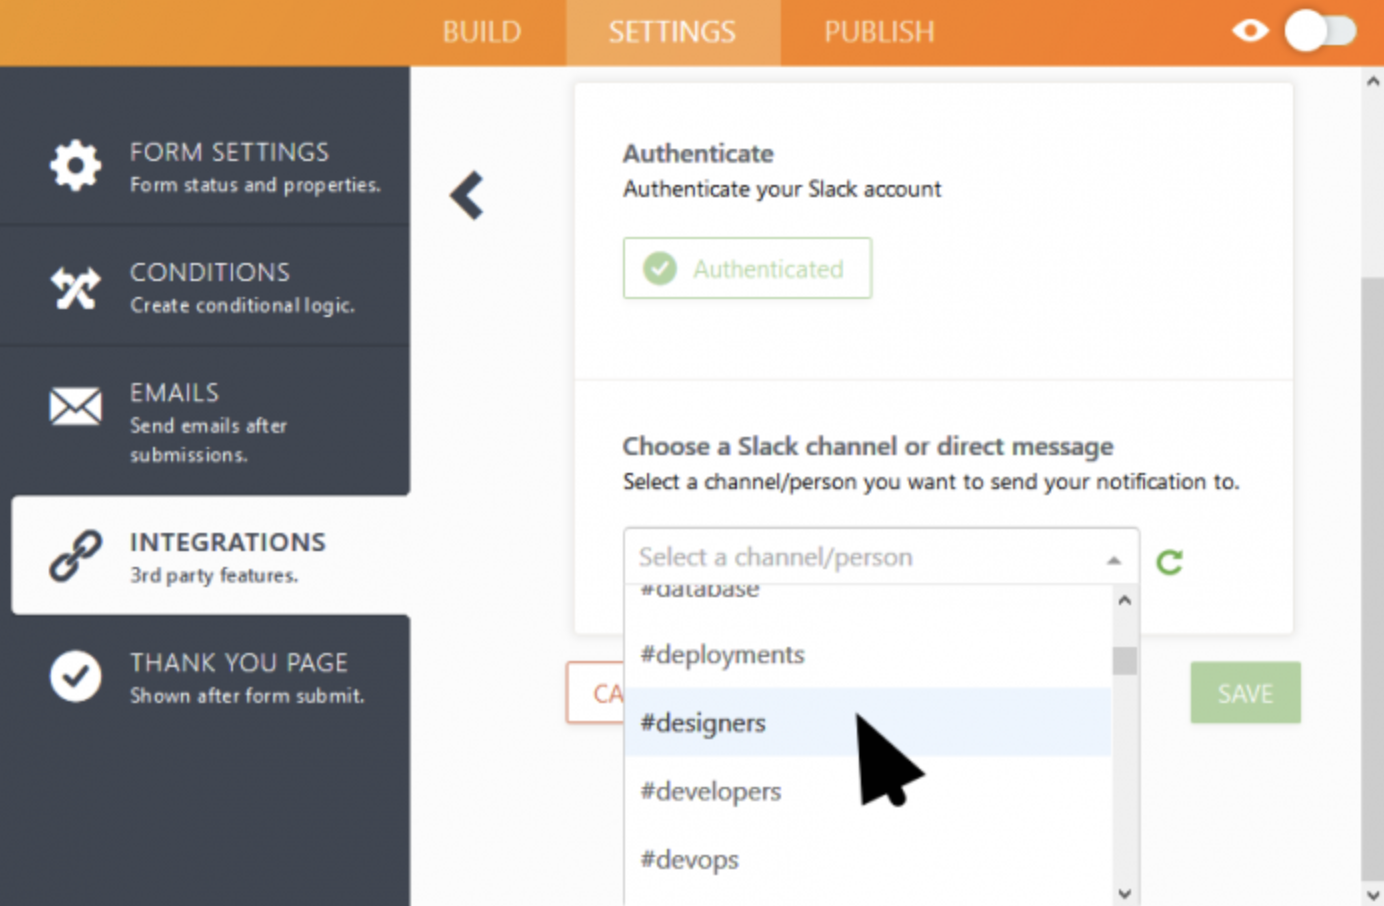Click the Form Settings gear icon
This screenshot has height=906, width=1384.
[x=76, y=165]
